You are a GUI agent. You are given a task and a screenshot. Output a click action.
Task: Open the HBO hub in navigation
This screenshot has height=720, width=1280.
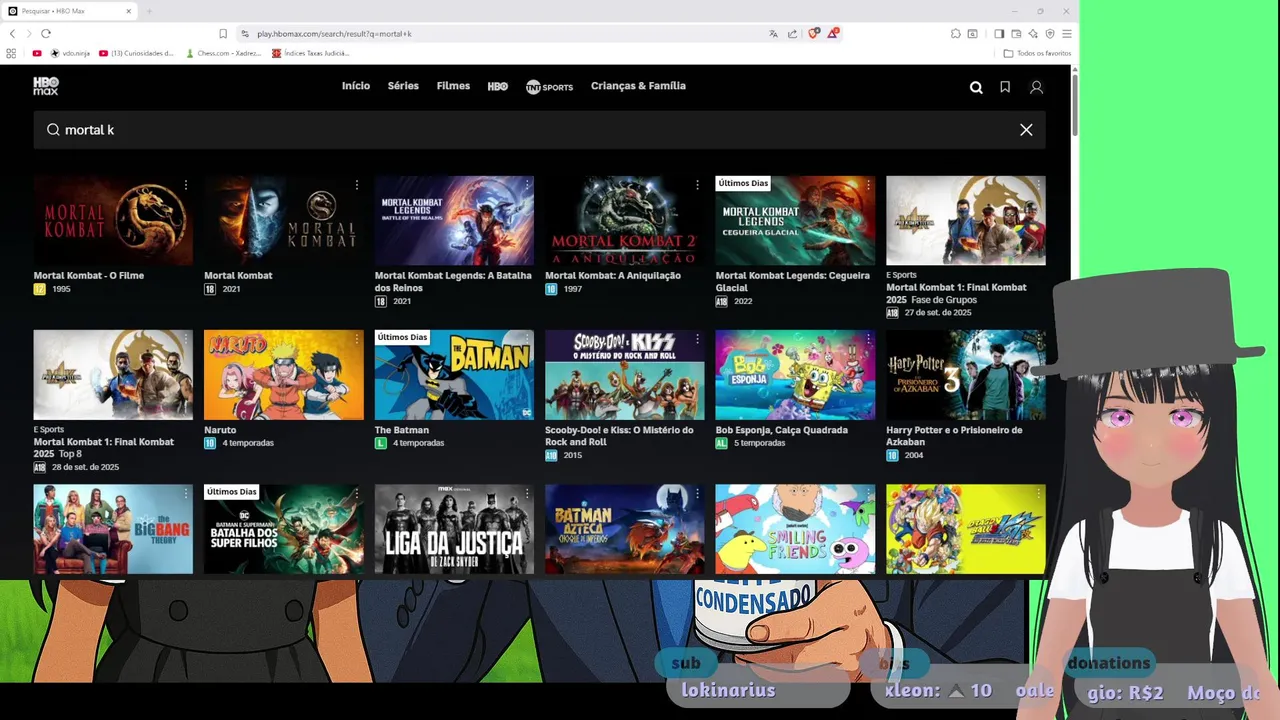(498, 87)
